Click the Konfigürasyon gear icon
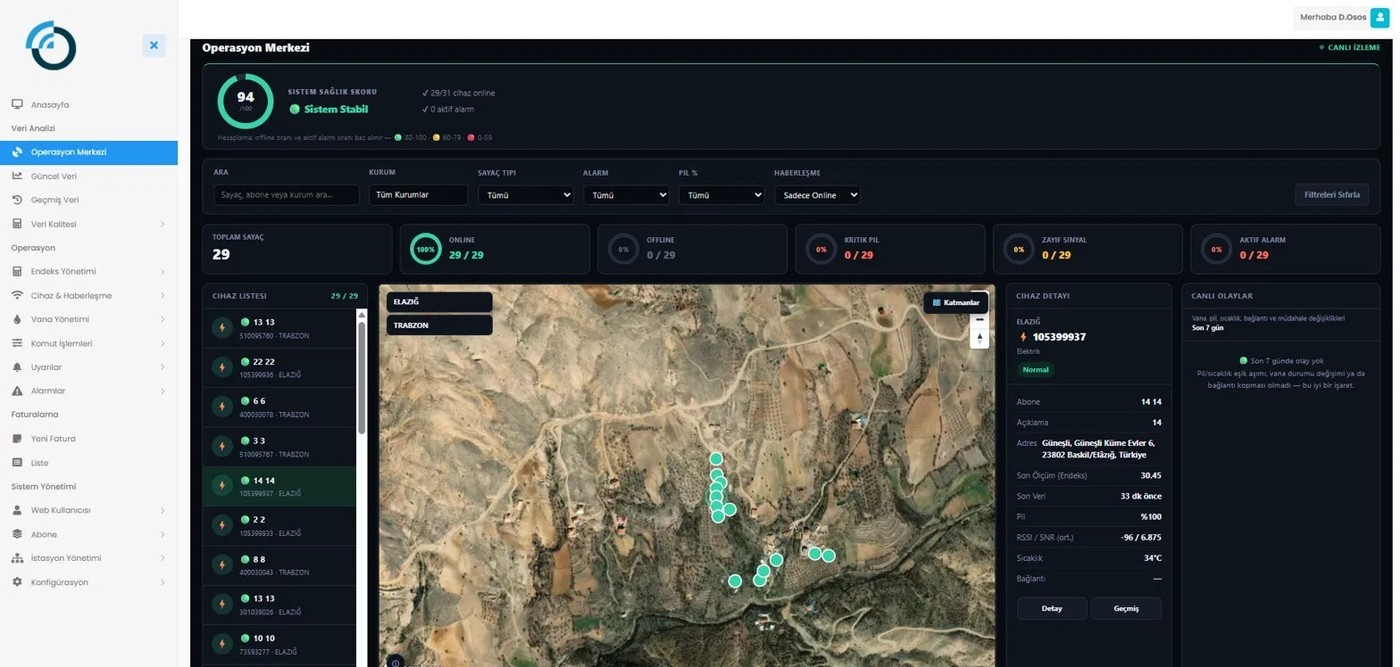1400x667 pixels. pos(17,582)
